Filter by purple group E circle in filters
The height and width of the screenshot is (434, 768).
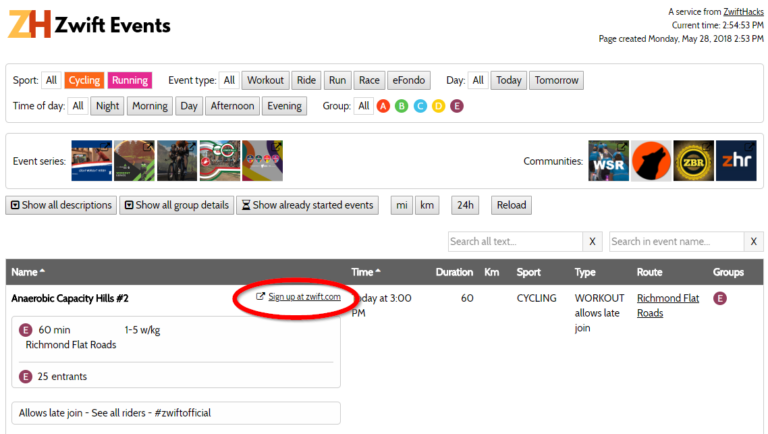(457, 106)
